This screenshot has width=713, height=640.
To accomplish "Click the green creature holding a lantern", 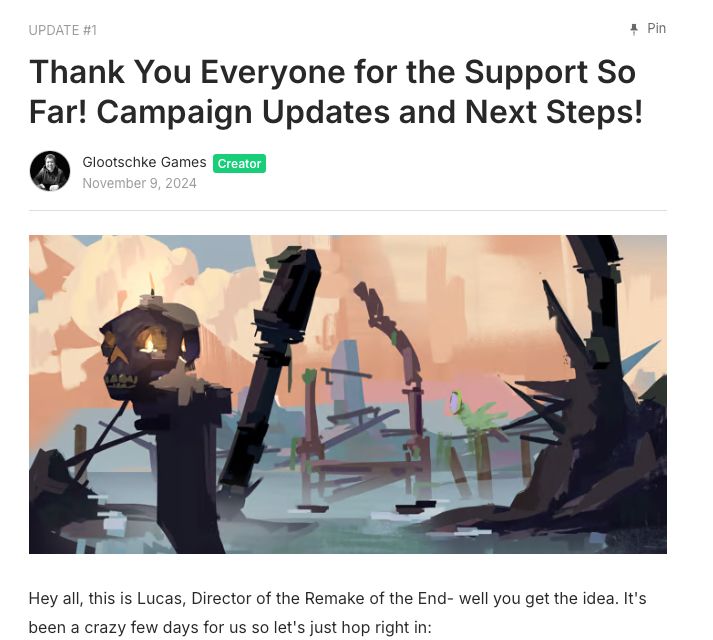I will coord(475,412).
